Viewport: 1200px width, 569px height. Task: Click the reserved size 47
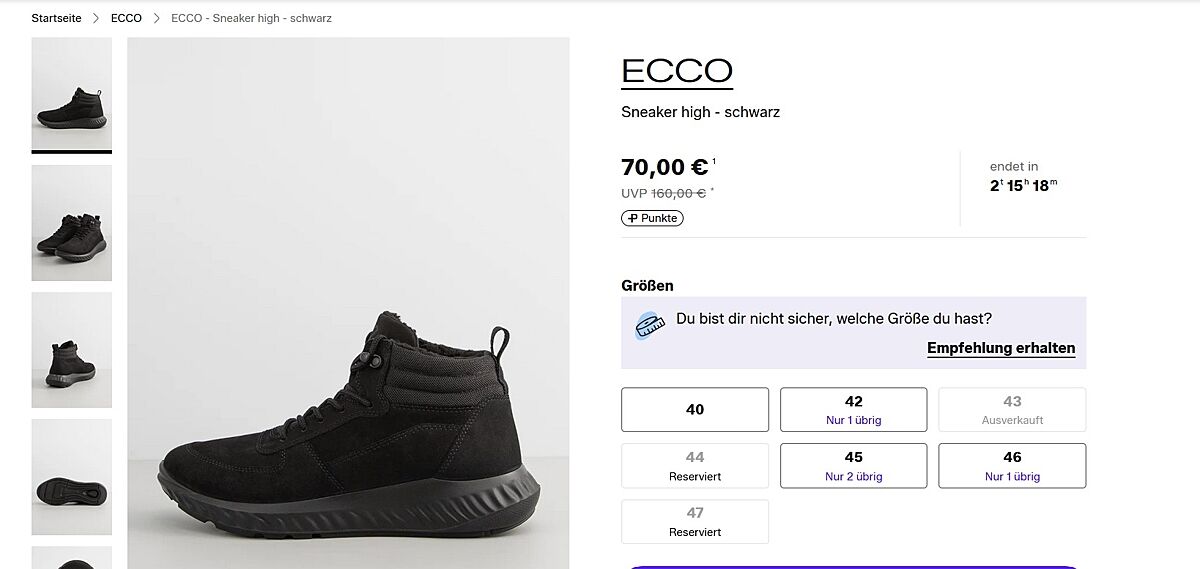coord(695,521)
